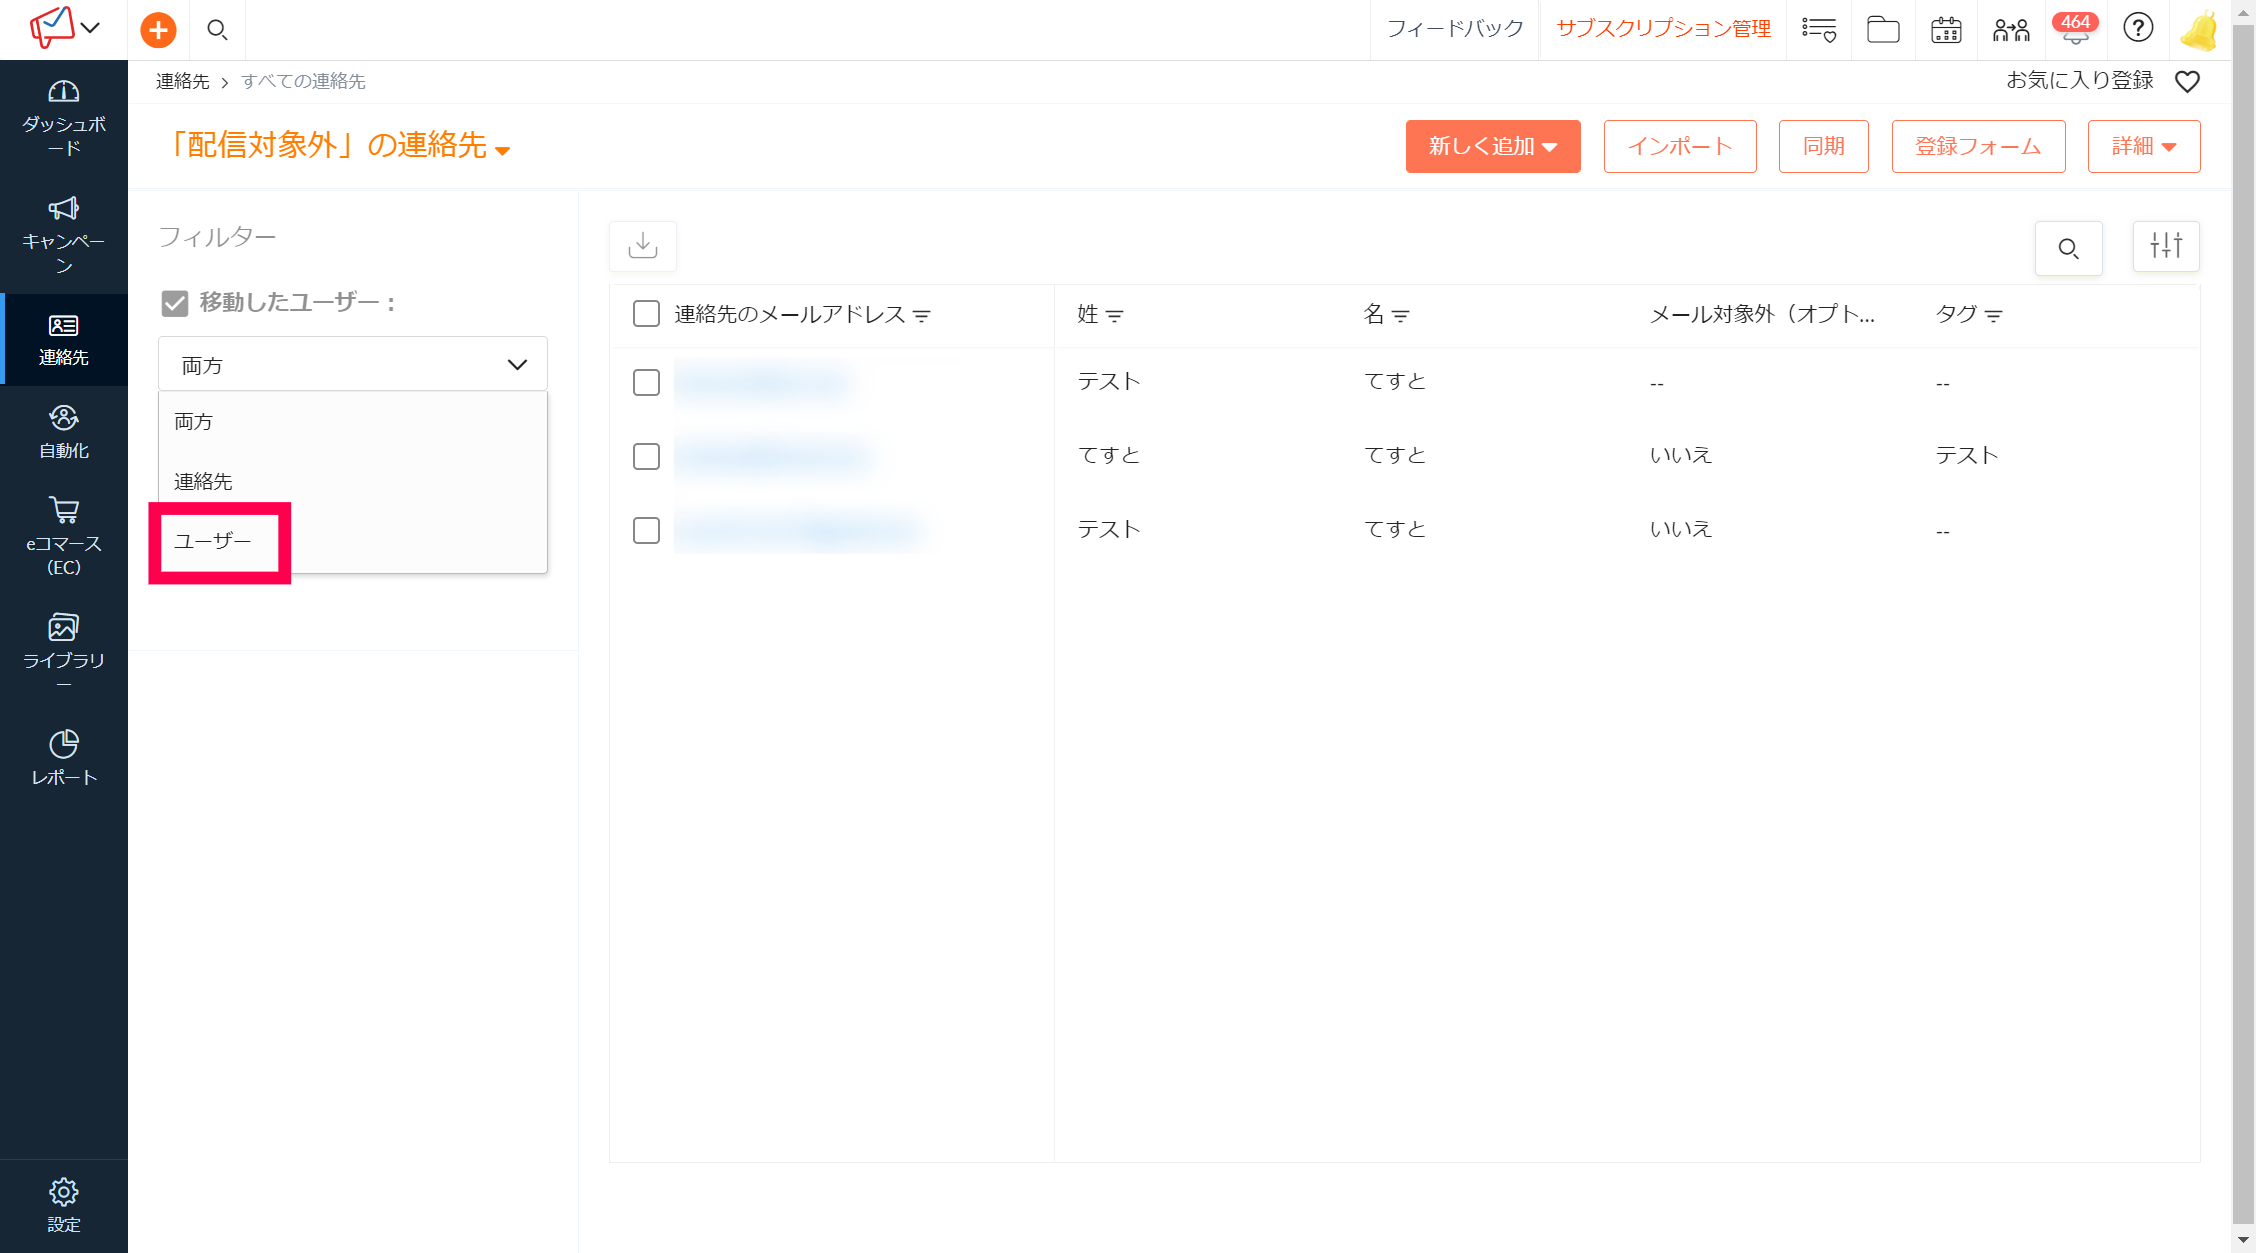This screenshot has height=1253, width=2256.
Task: Click the インポート button
Action: pos(1679,147)
